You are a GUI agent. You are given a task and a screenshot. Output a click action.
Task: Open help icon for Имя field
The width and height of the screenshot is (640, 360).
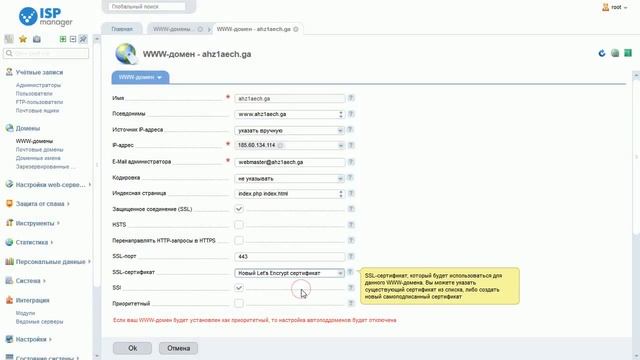[351, 98]
